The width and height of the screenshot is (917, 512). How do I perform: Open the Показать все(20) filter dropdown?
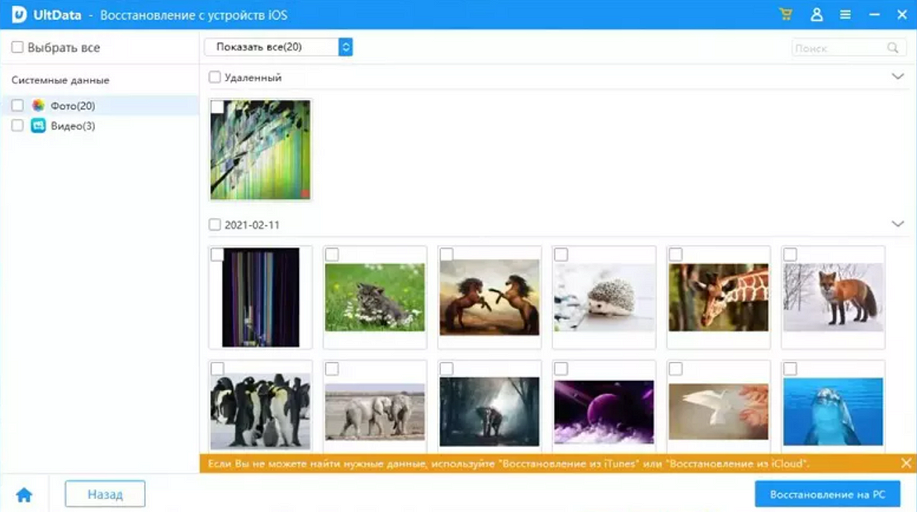pyautogui.click(x=278, y=47)
